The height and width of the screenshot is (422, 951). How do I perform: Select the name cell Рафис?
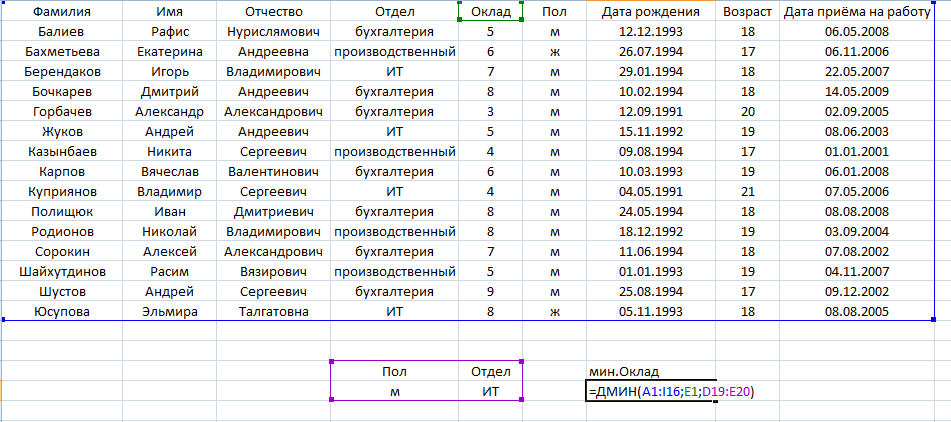tap(169, 32)
